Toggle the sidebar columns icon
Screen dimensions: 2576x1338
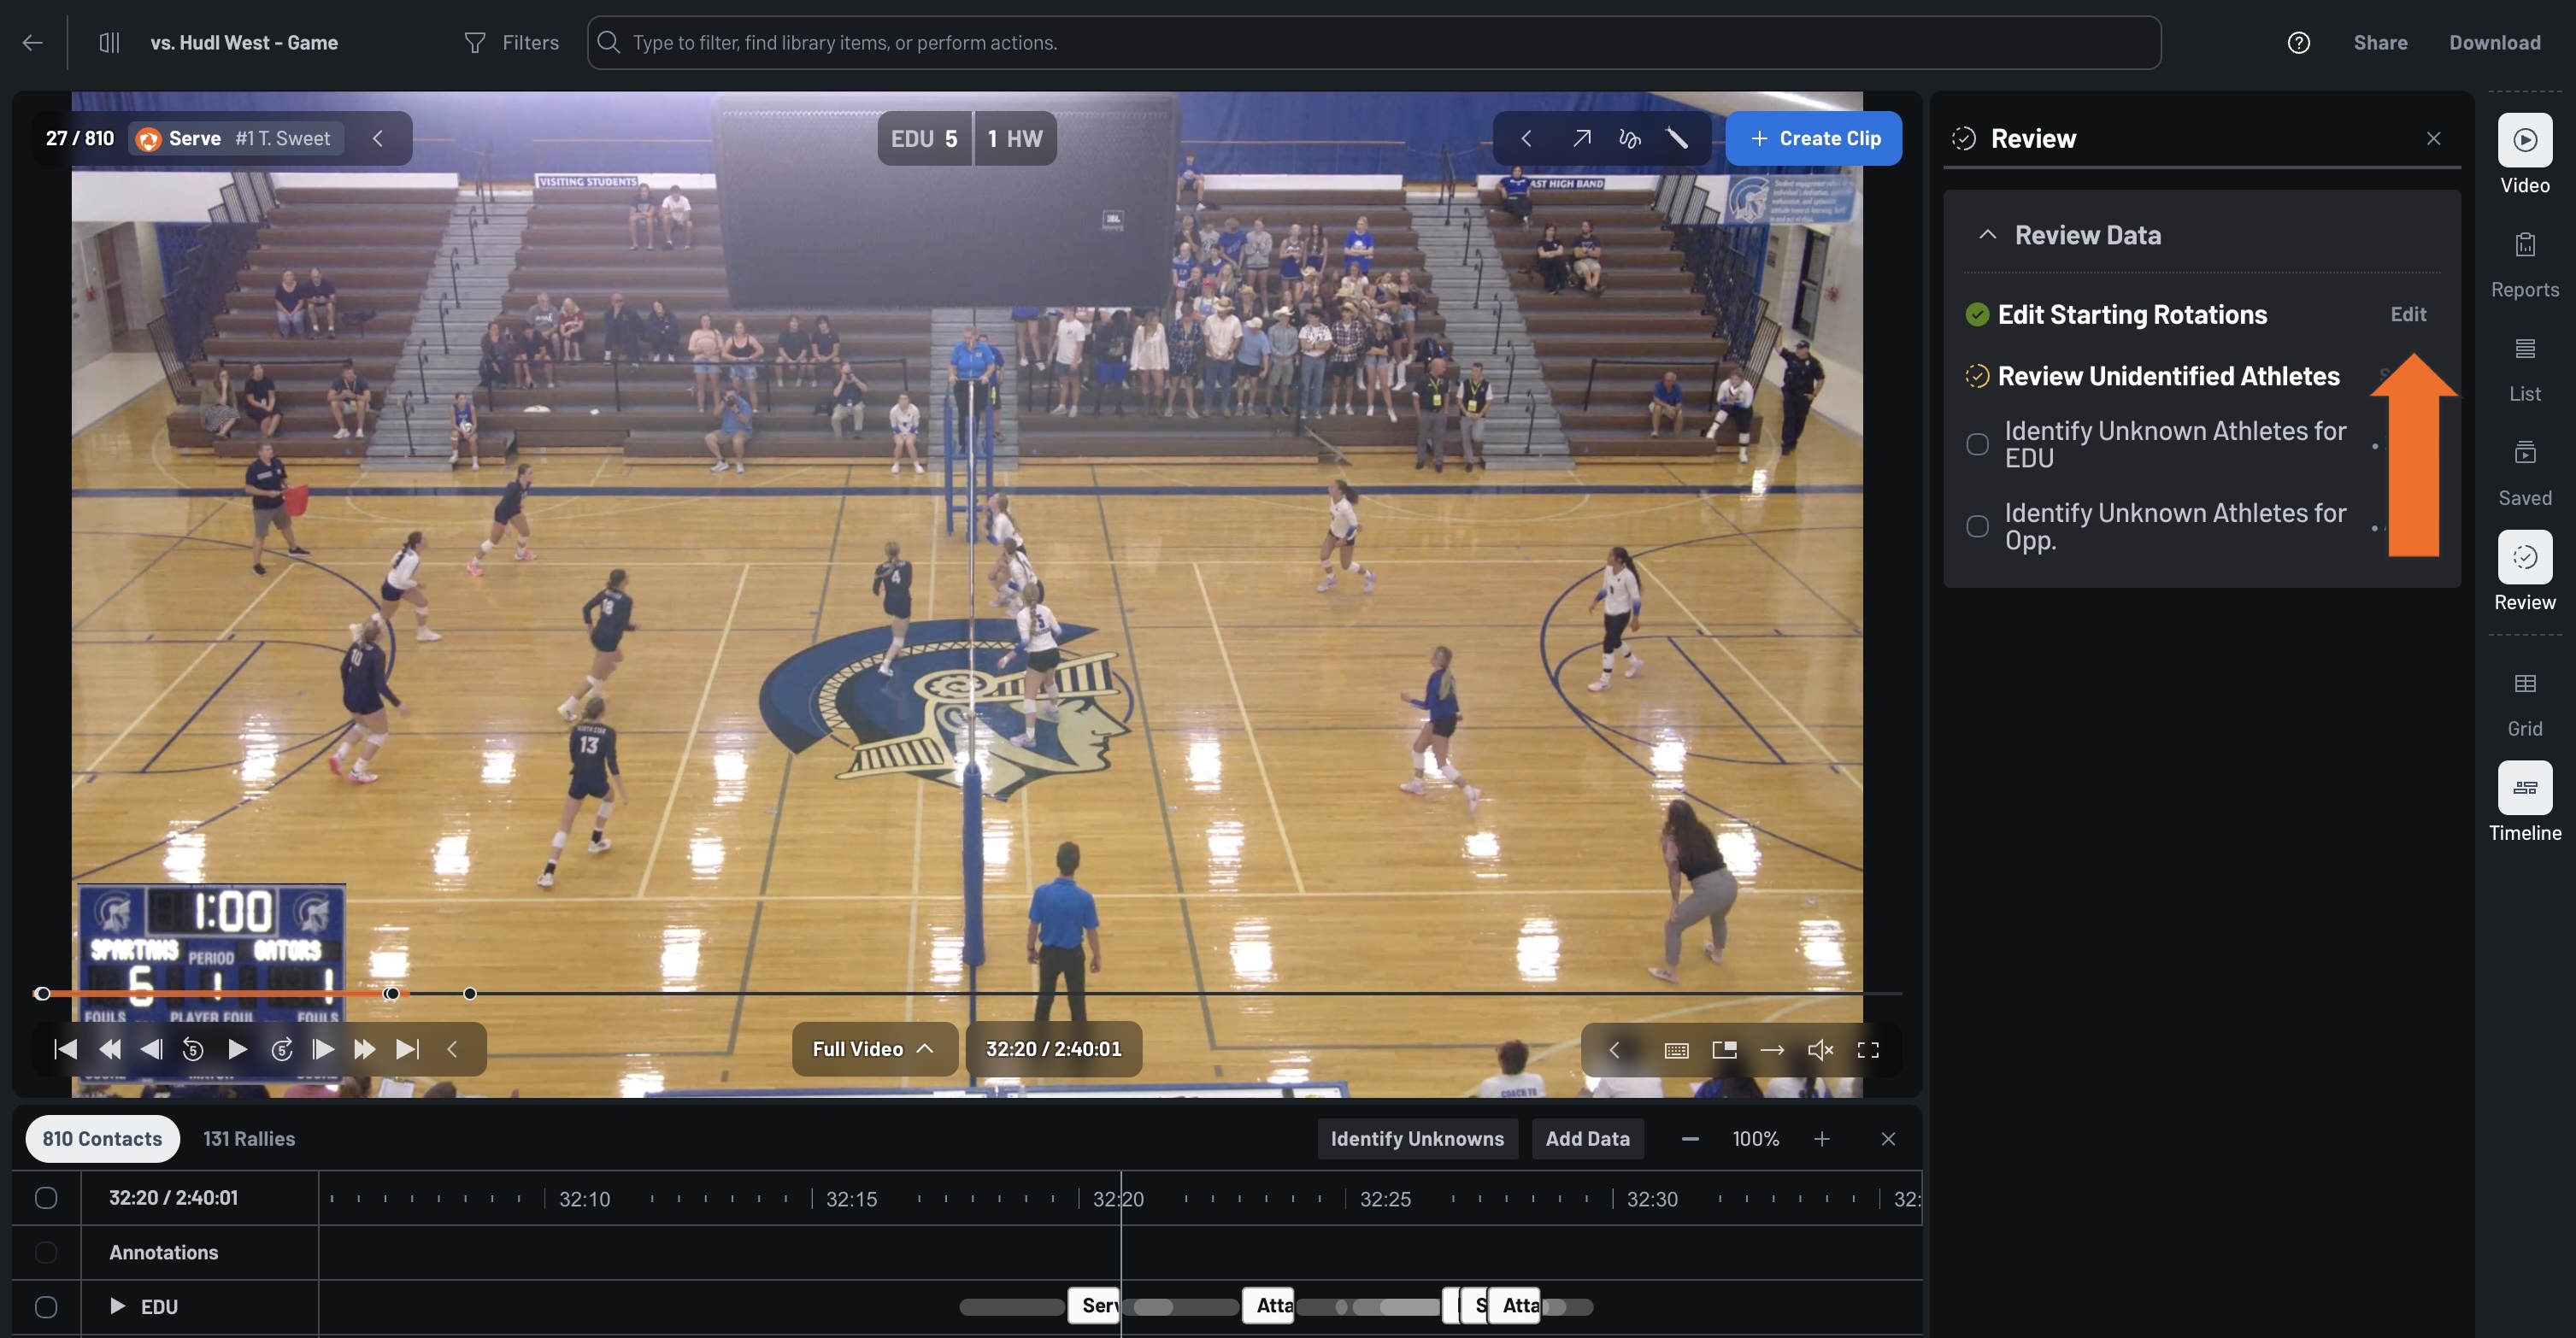pyautogui.click(x=110, y=43)
